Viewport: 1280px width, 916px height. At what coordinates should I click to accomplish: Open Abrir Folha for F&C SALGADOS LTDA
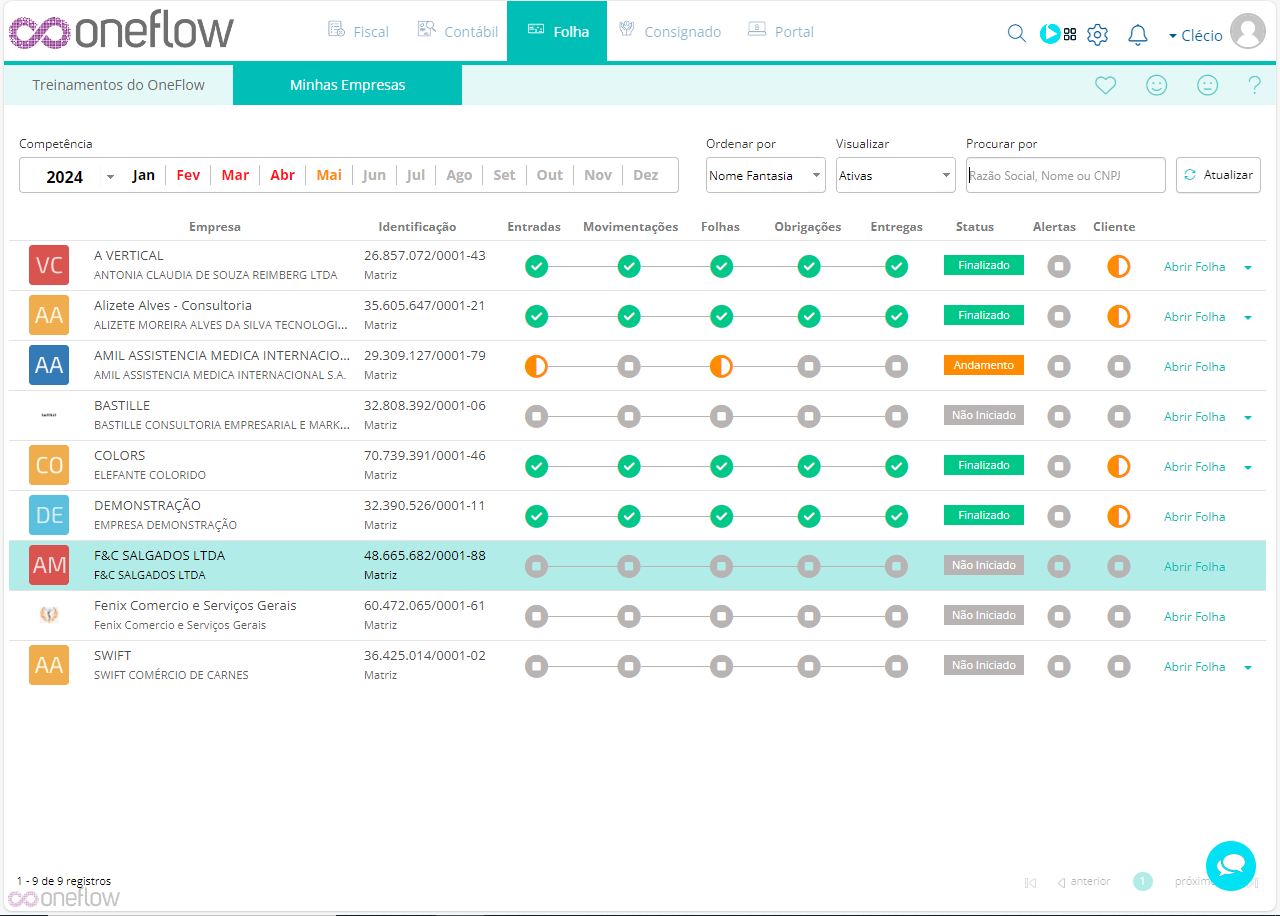coord(1194,567)
